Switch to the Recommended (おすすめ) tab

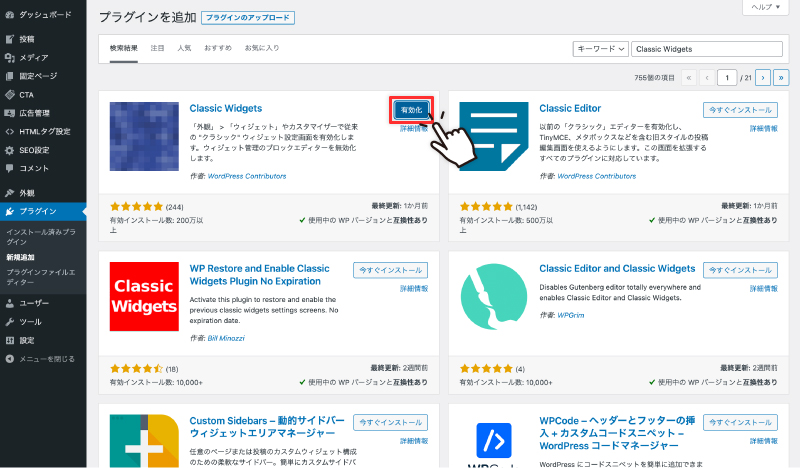[218, 48]
